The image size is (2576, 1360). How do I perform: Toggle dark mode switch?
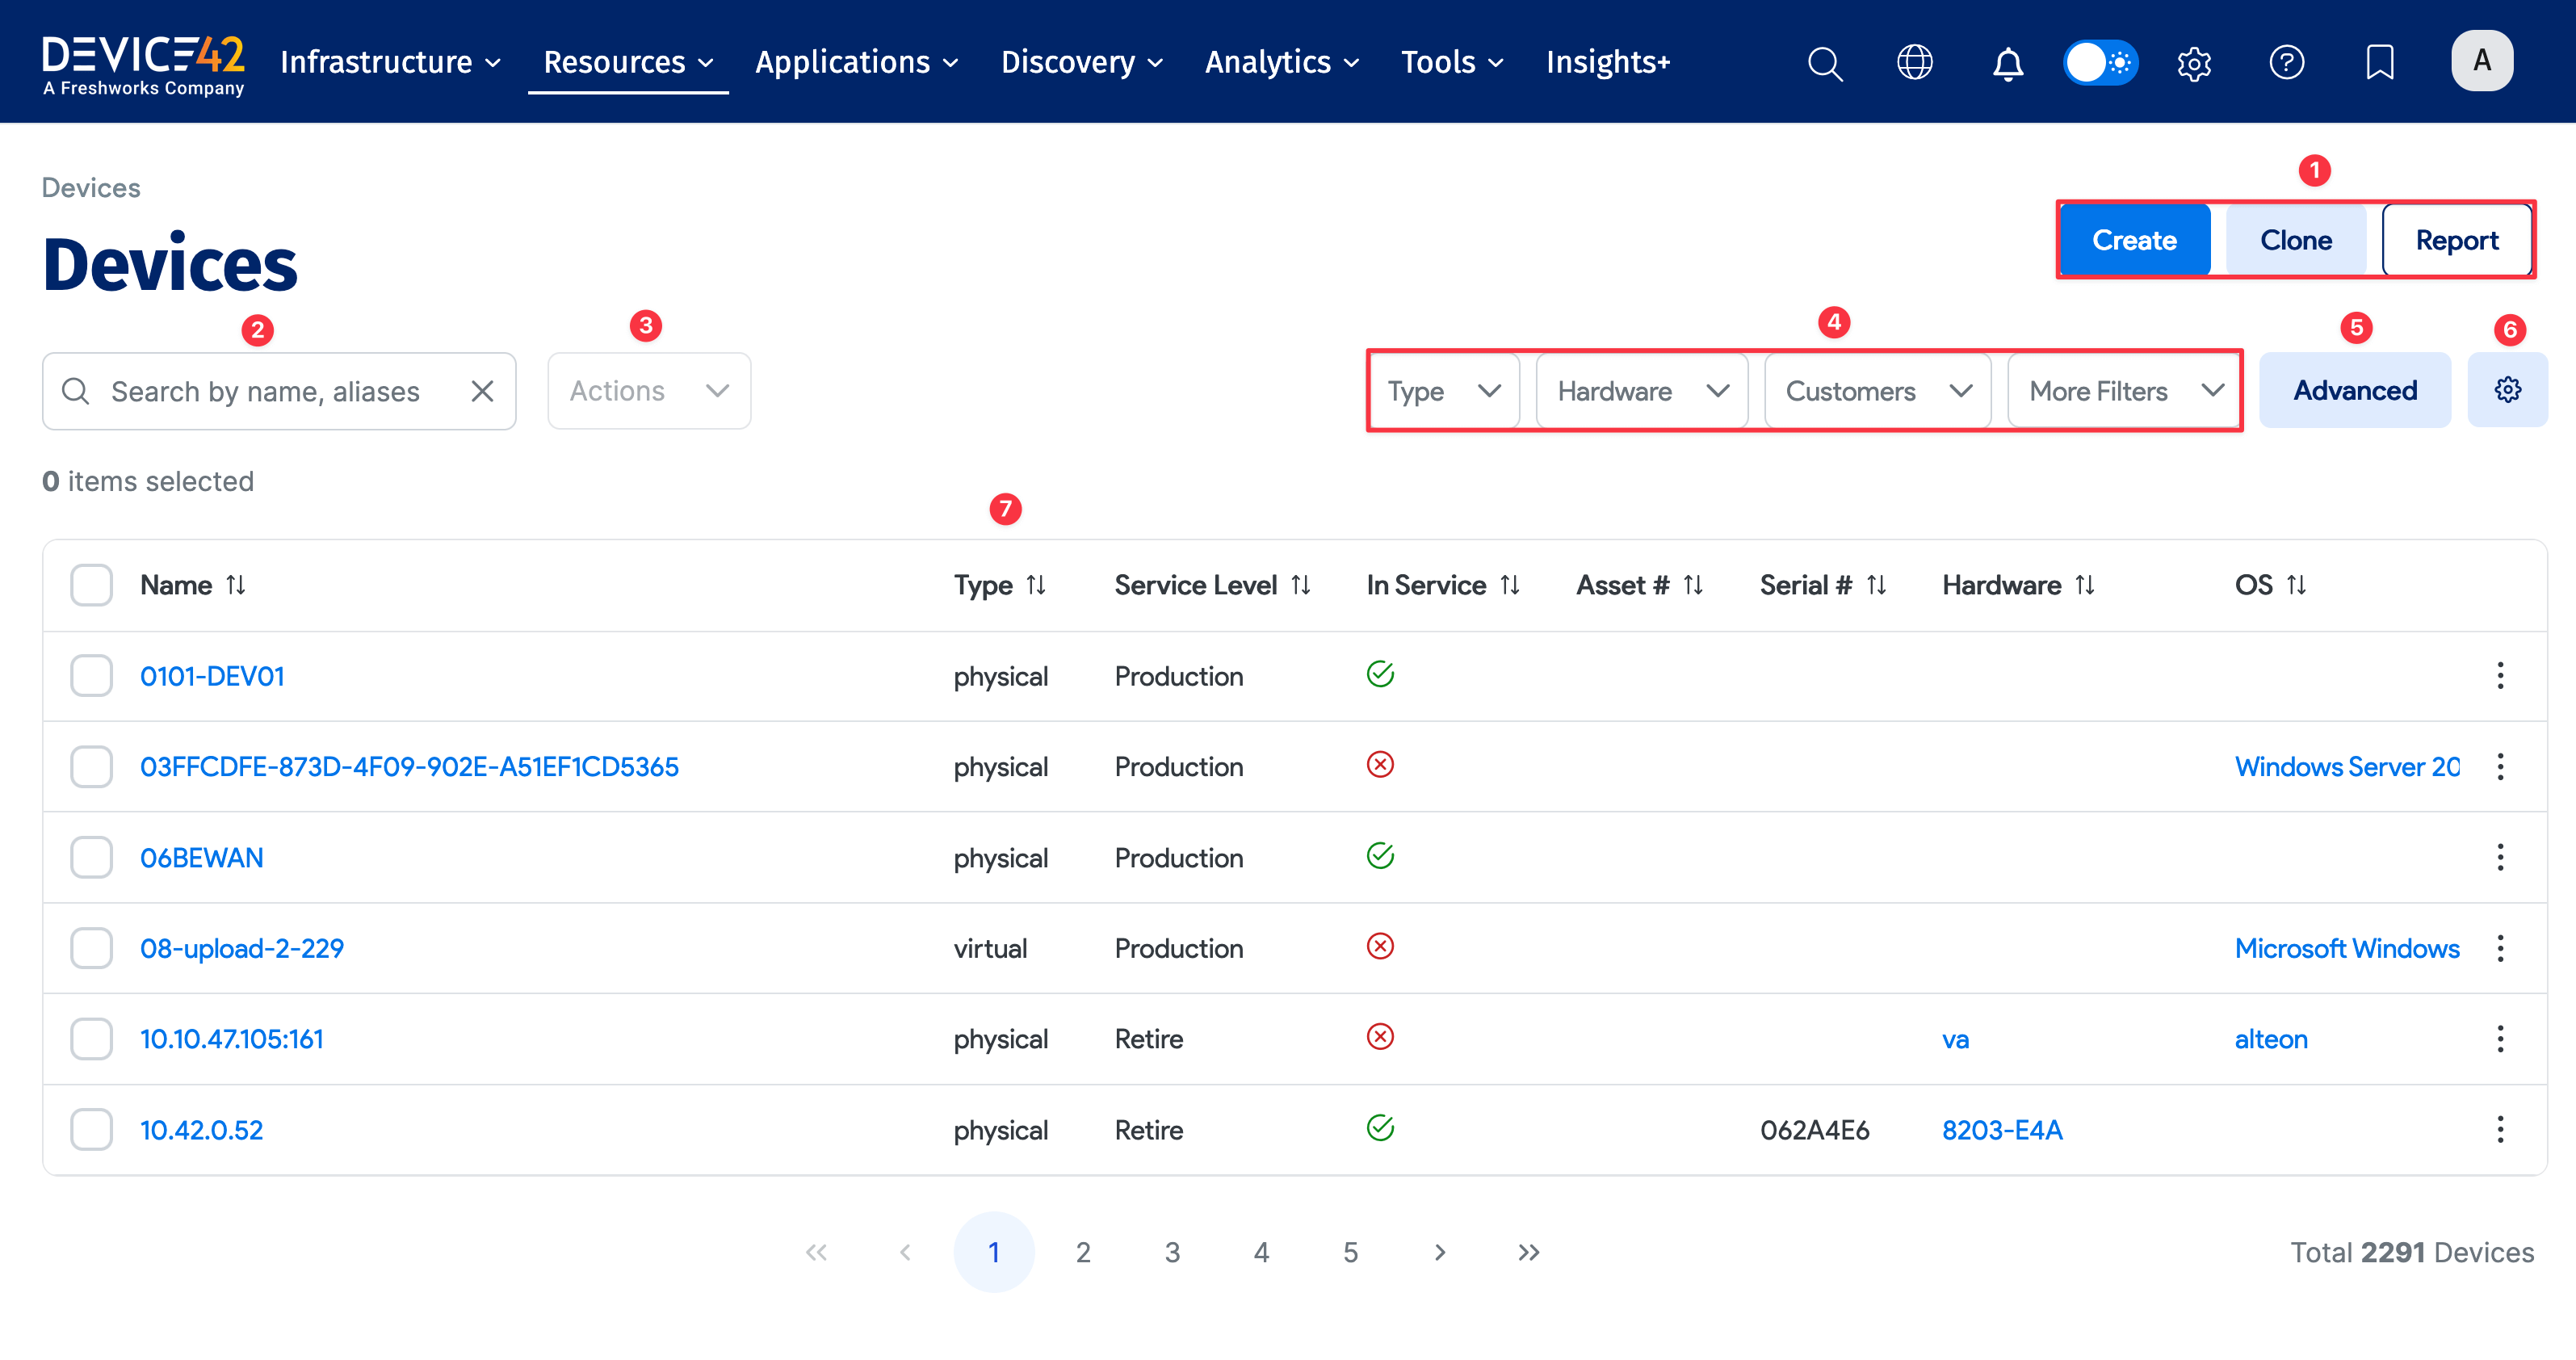[x=2100, y=62]
